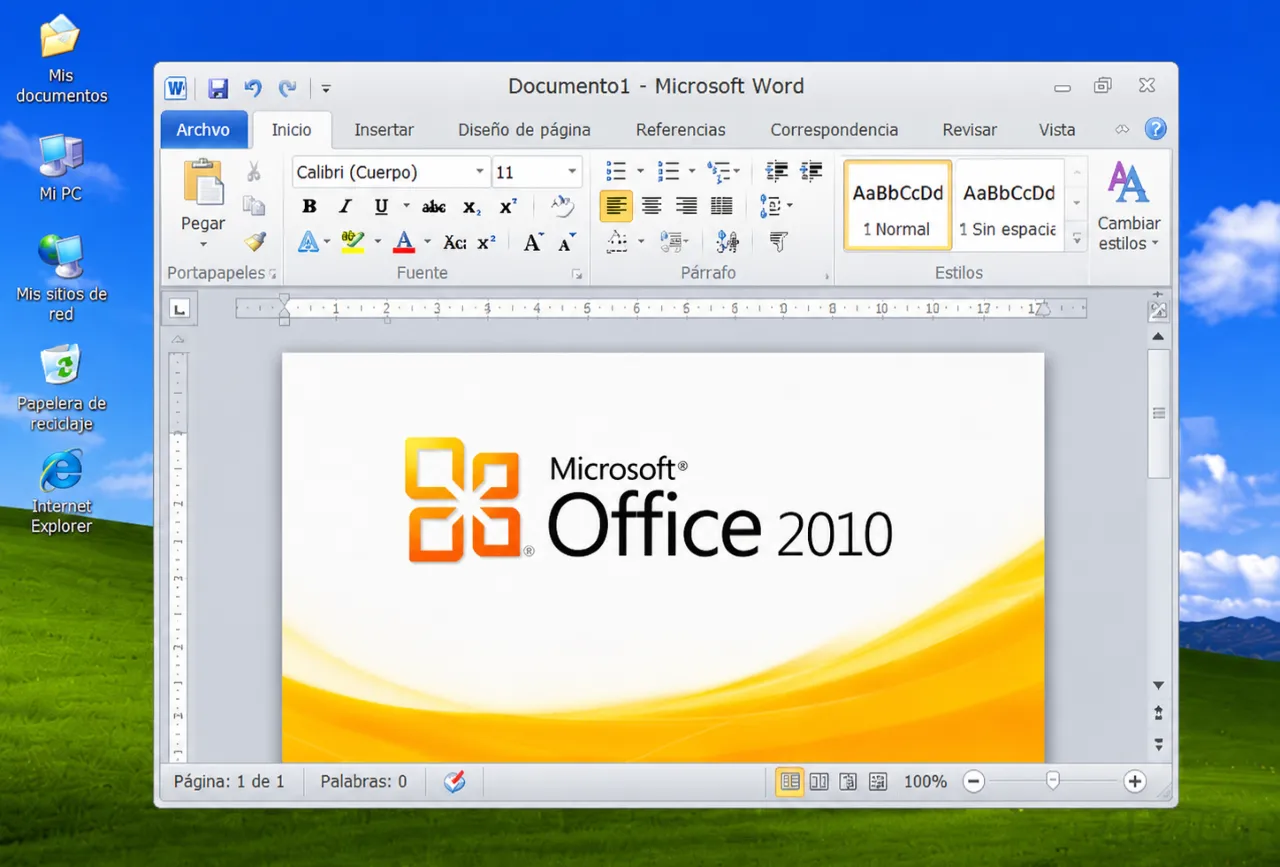
Task: Apply the 1 Sin espaciado style
Action: [x=1009, y=204]
